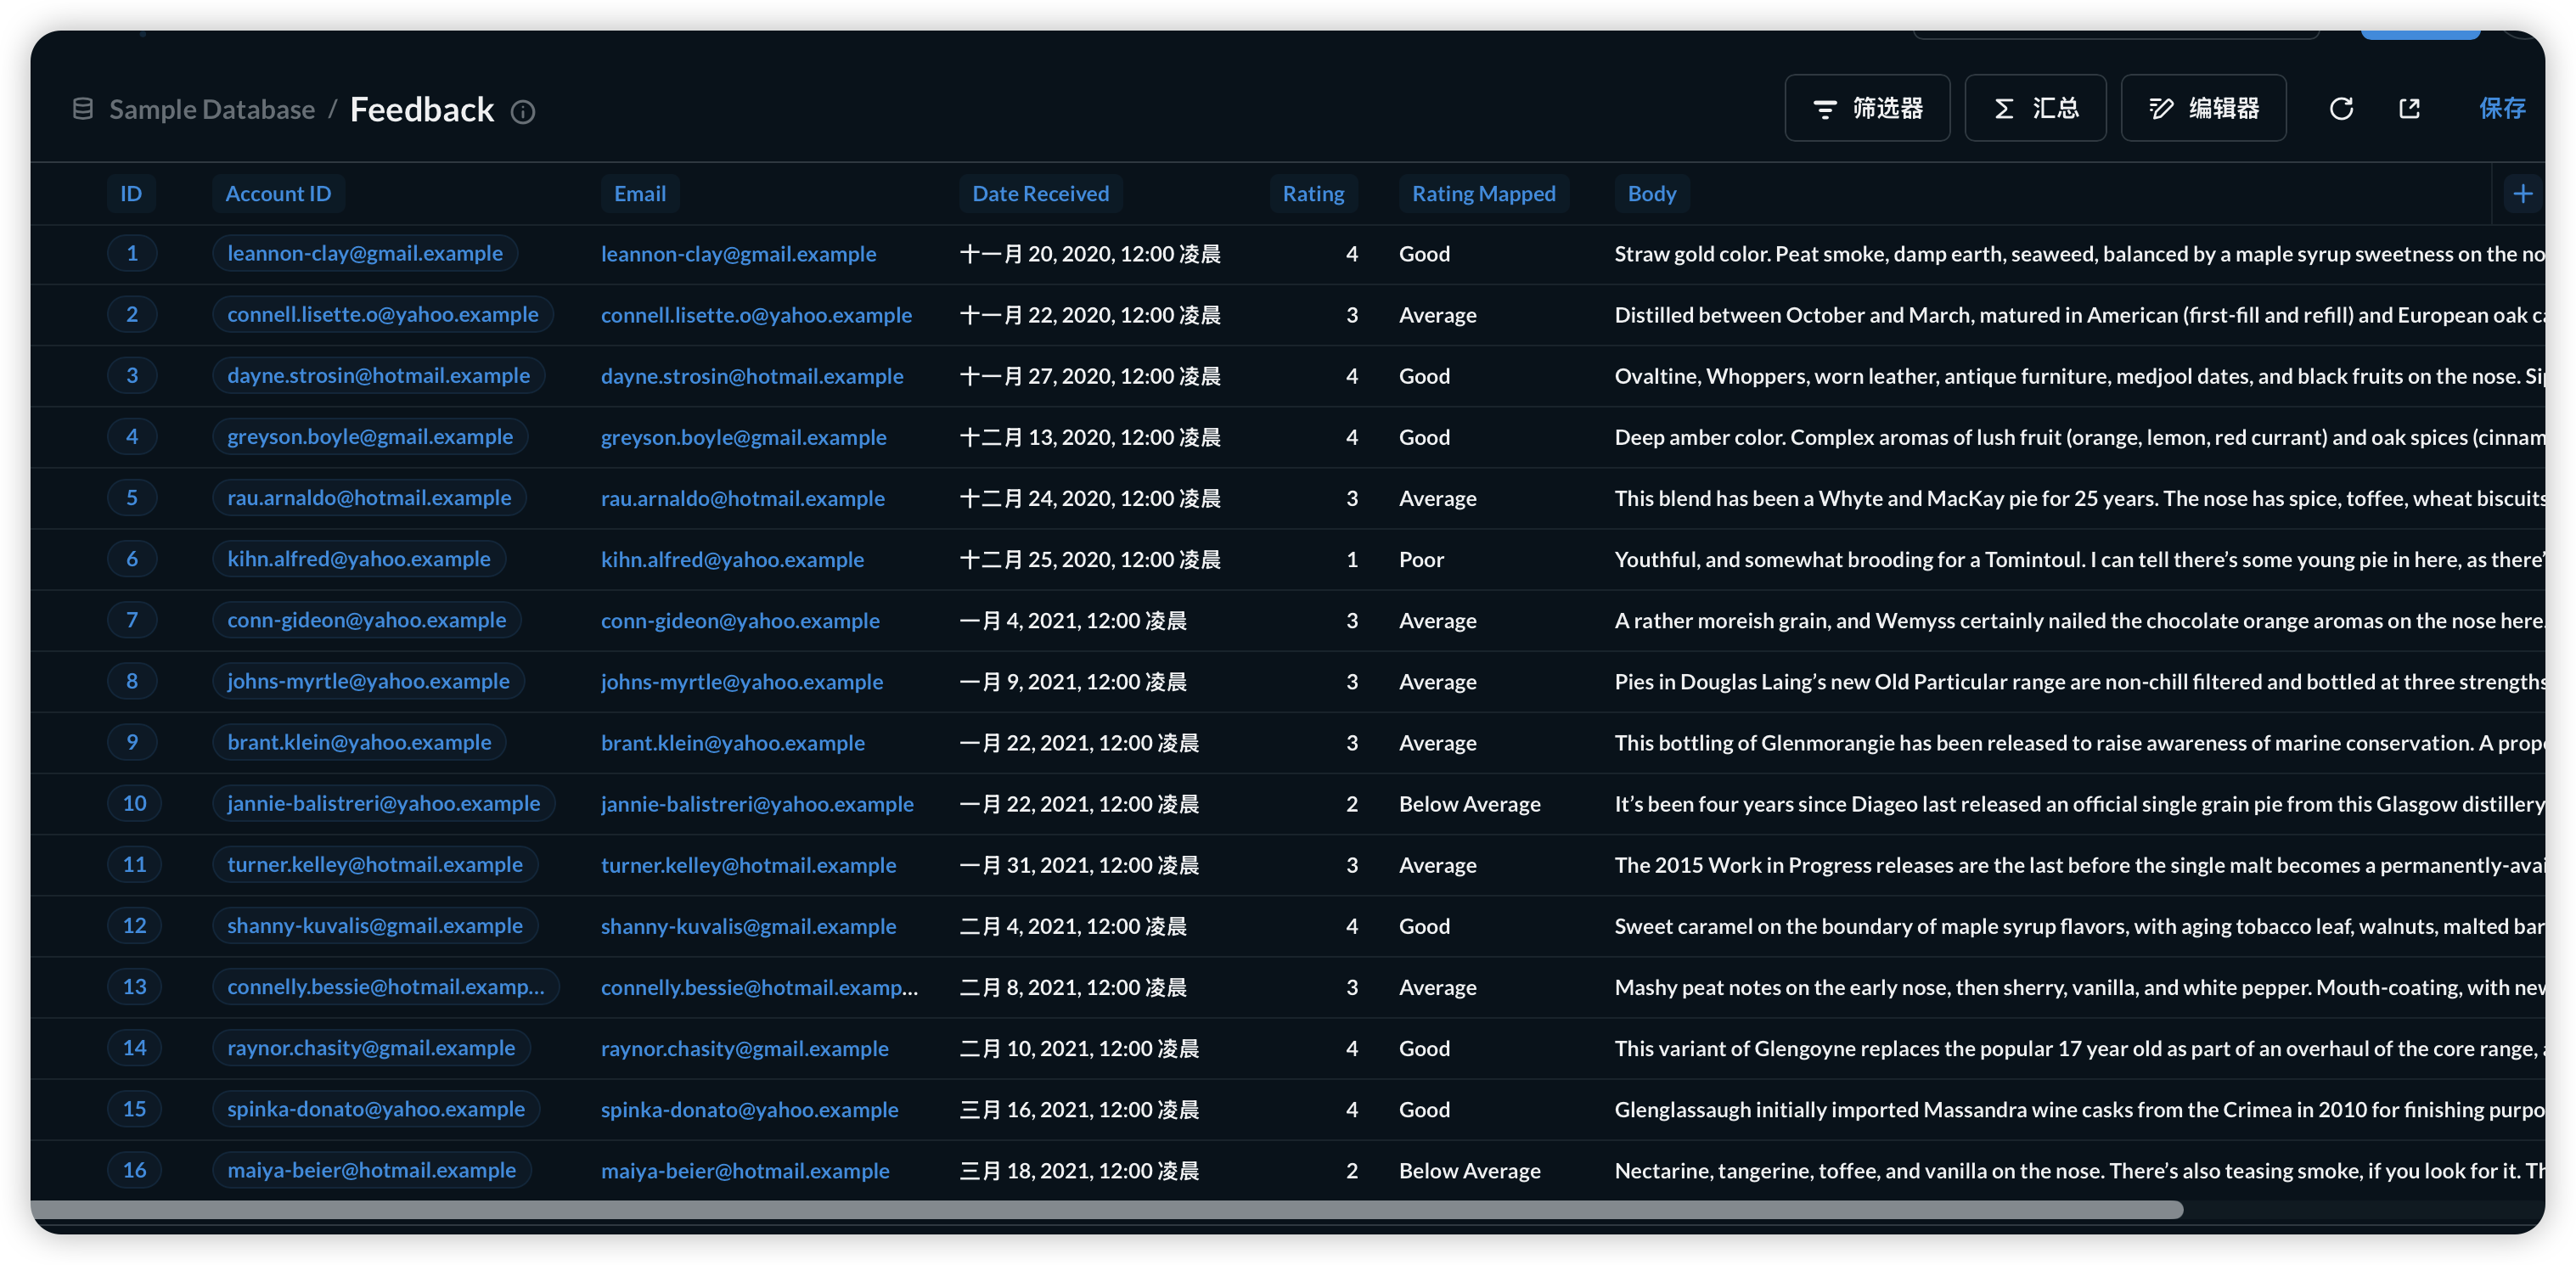Click Email cell rau.arnaldo@hotmail.example

[743, 498]
